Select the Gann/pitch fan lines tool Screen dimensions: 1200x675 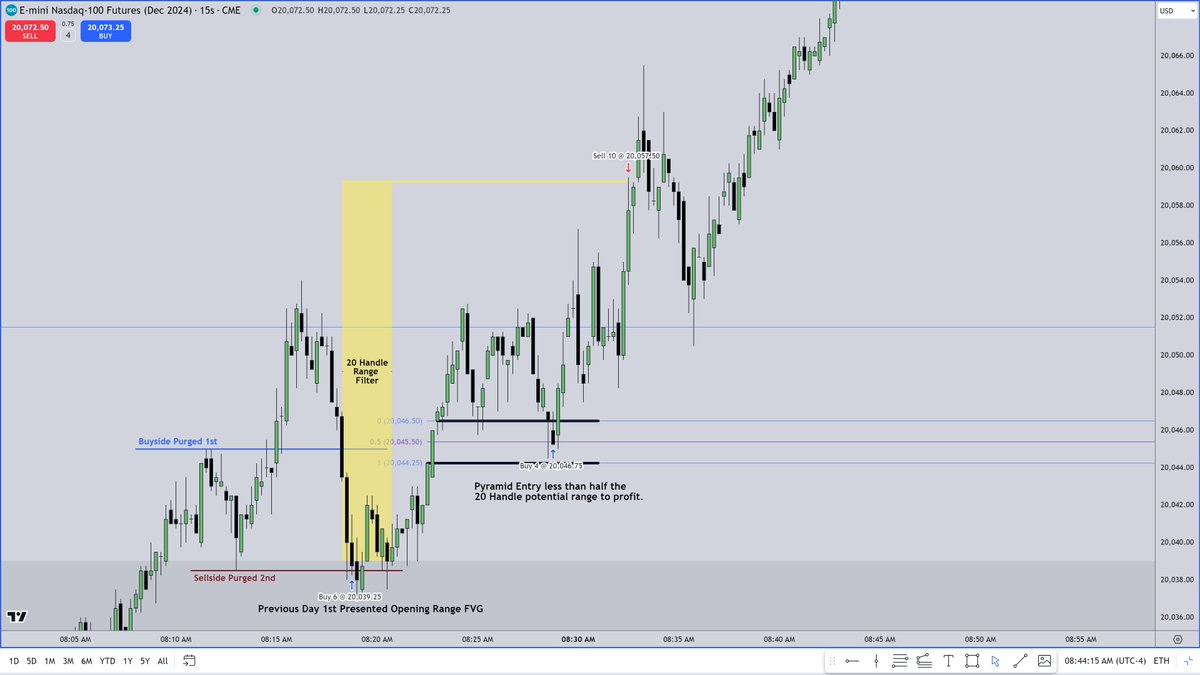point(924,660)
